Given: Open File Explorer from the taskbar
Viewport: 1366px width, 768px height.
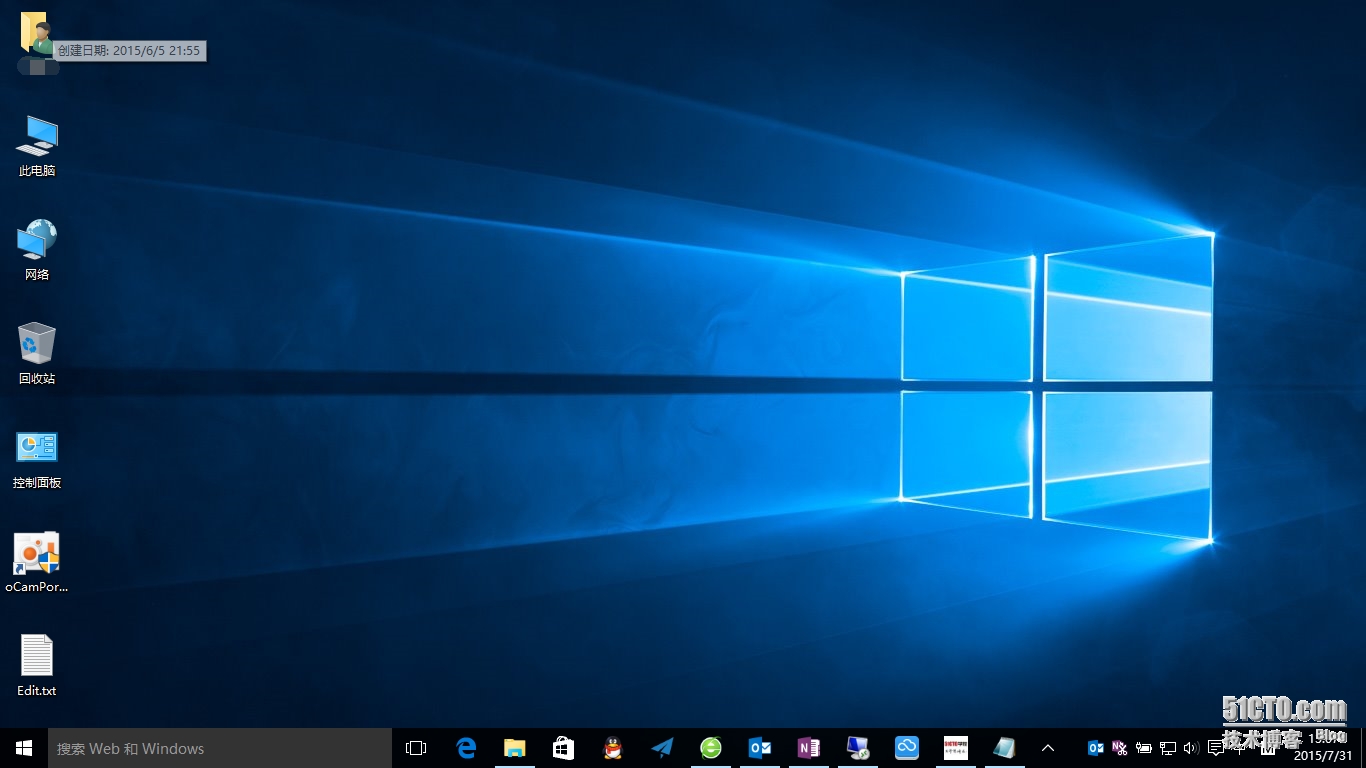Looking at the screenshot, I should click(515, 748).
